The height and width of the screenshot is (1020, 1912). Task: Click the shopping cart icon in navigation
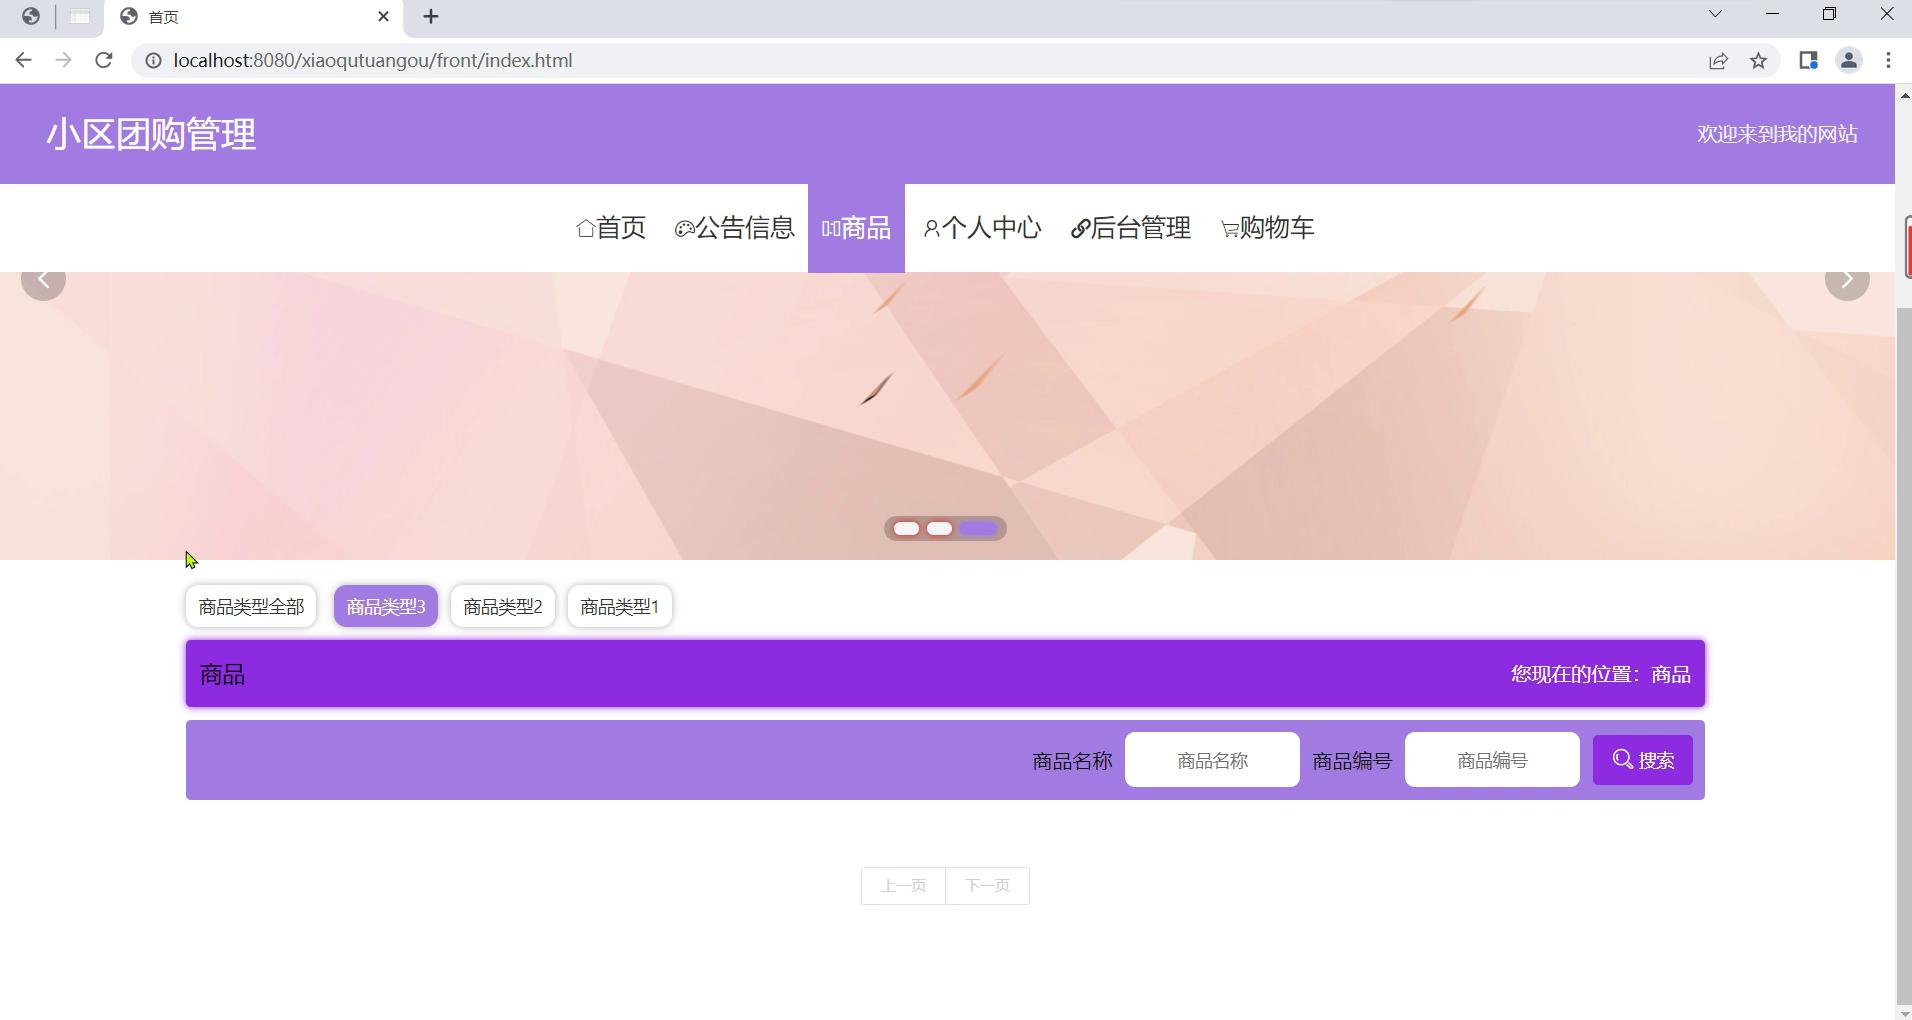pos(1229,229)
